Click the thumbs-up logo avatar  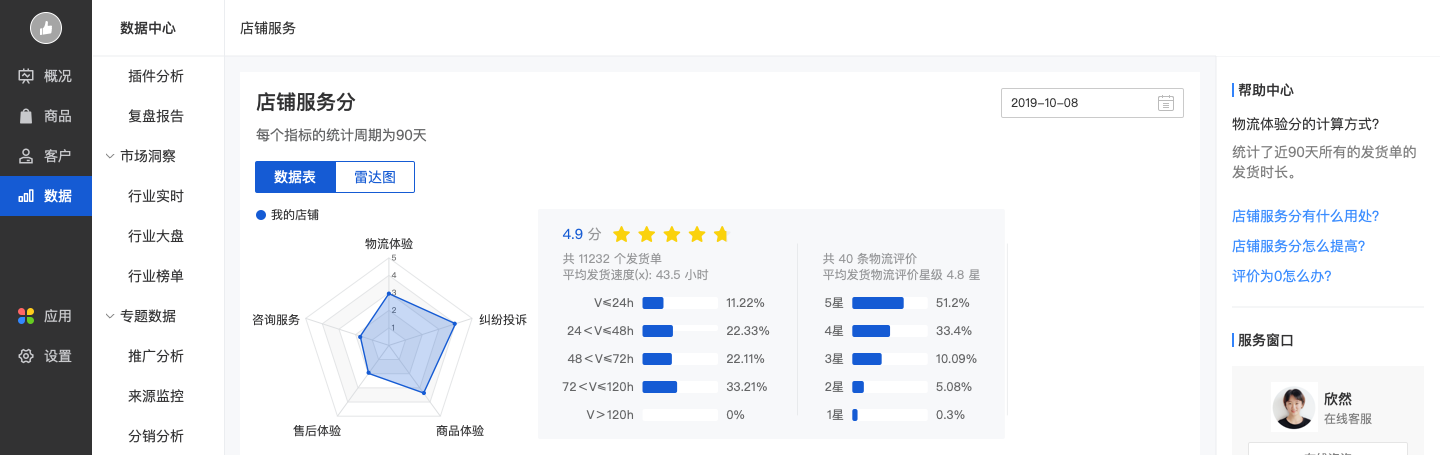[46, 28]
